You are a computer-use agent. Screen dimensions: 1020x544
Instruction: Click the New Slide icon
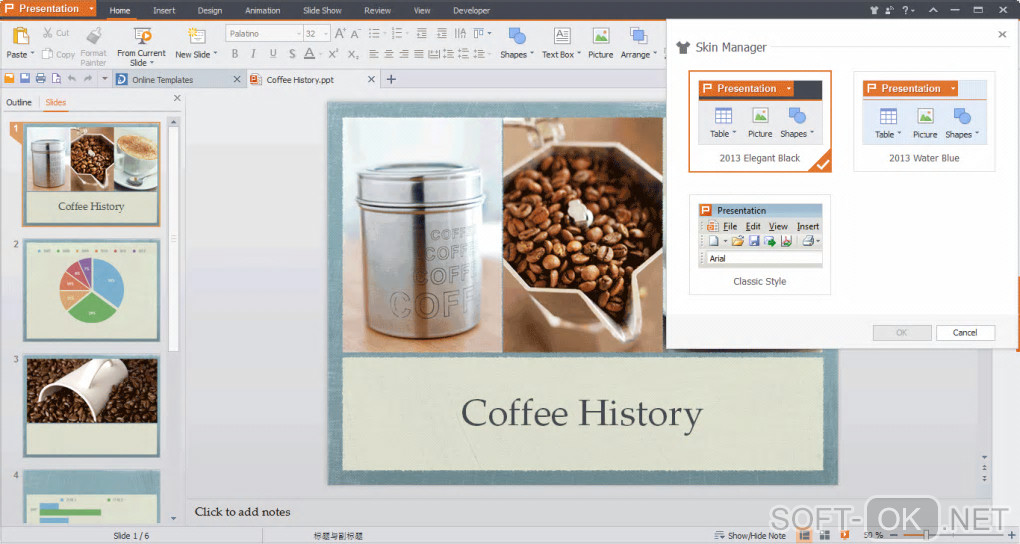pos(196,37)
